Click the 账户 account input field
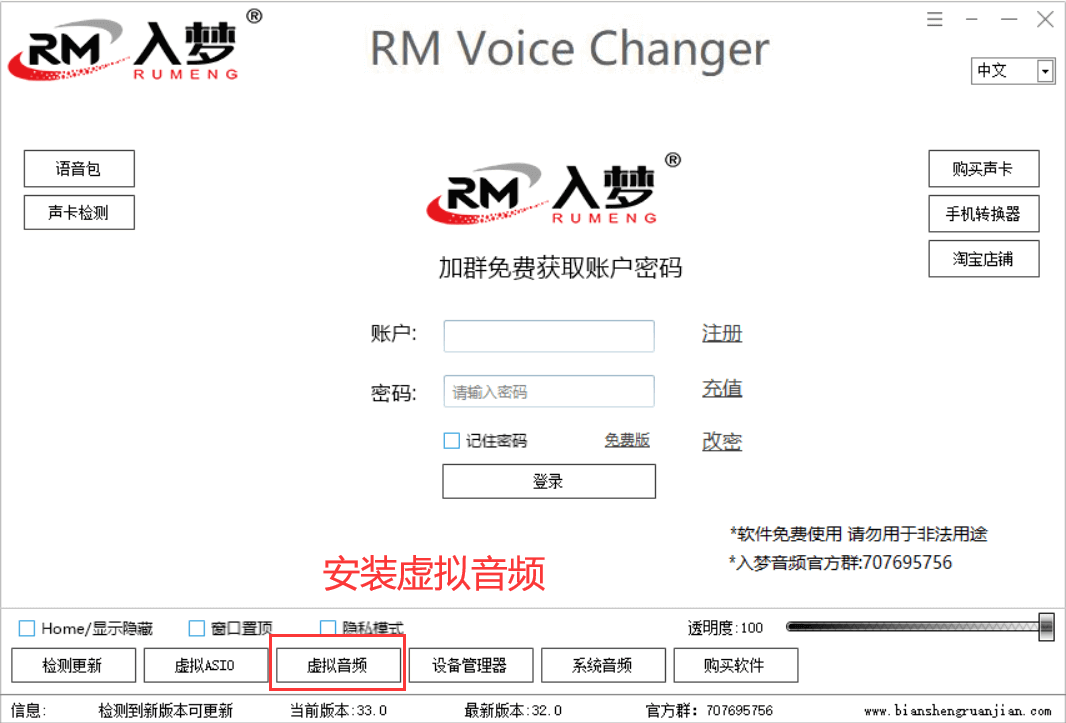The height and width of the screenshot is (723, 1066). 549,336
